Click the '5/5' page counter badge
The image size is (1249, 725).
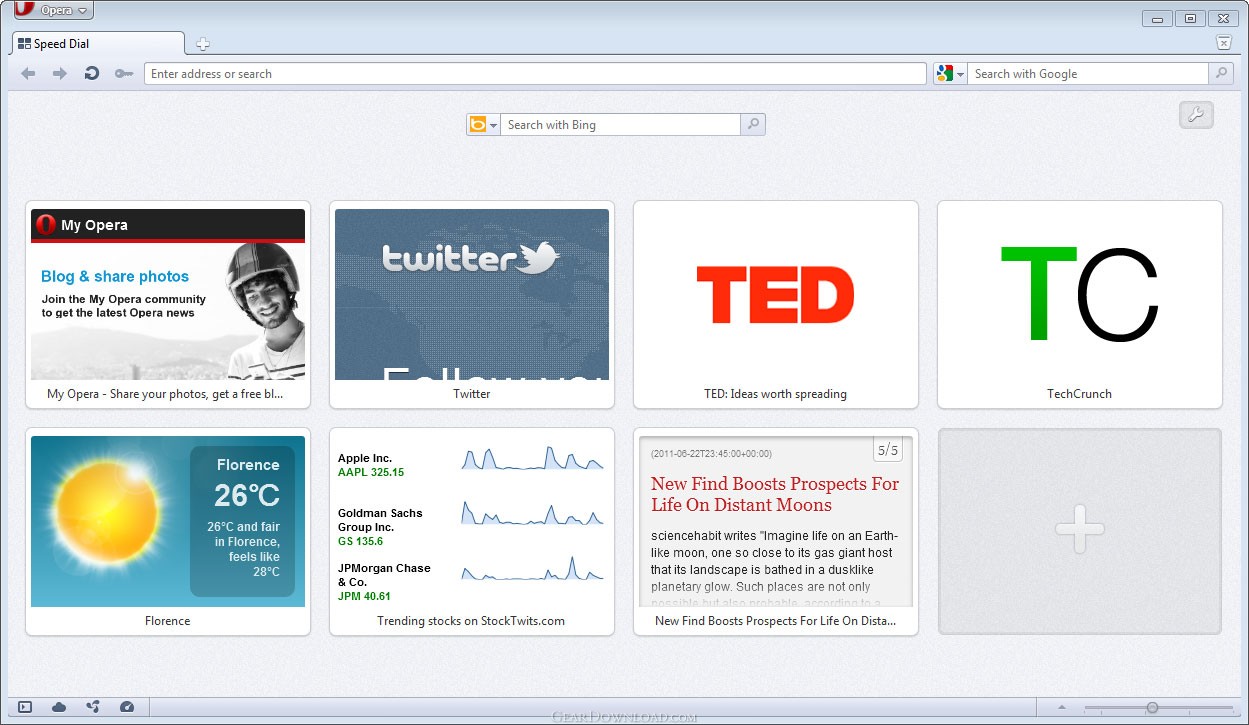(888, 451)
